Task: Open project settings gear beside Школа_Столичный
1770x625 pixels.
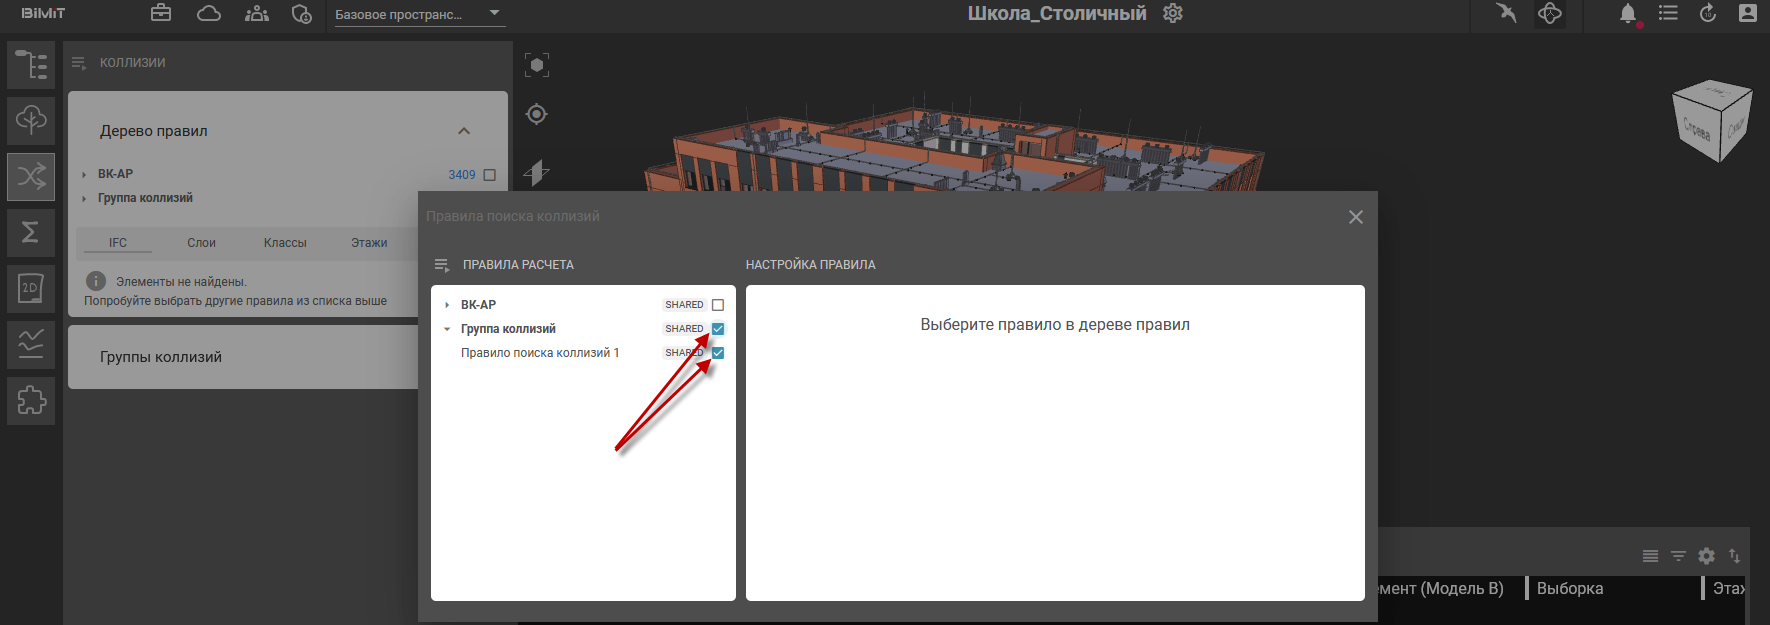Action: [1173, 14]
